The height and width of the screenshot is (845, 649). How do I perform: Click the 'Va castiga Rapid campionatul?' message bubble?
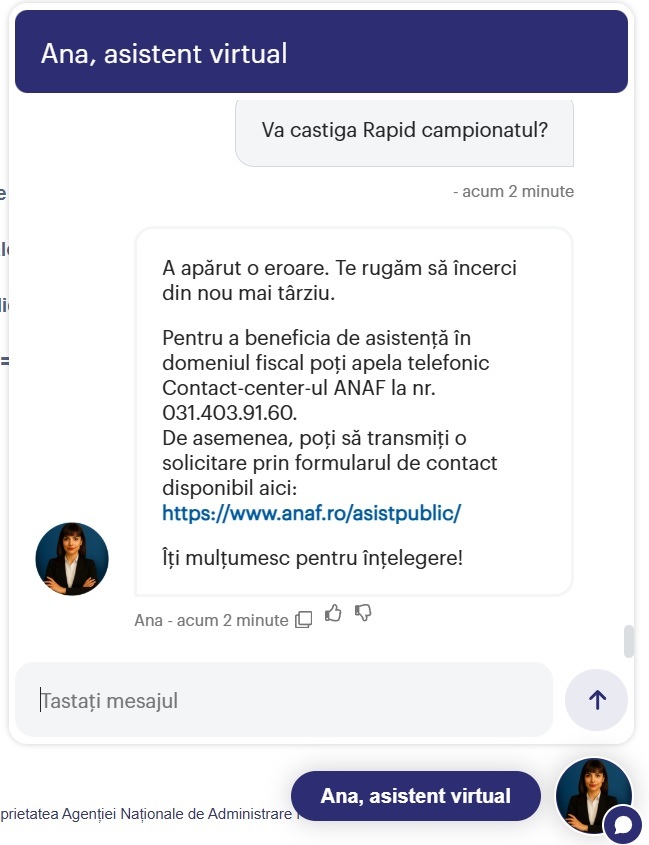click(x=404, y=130)
